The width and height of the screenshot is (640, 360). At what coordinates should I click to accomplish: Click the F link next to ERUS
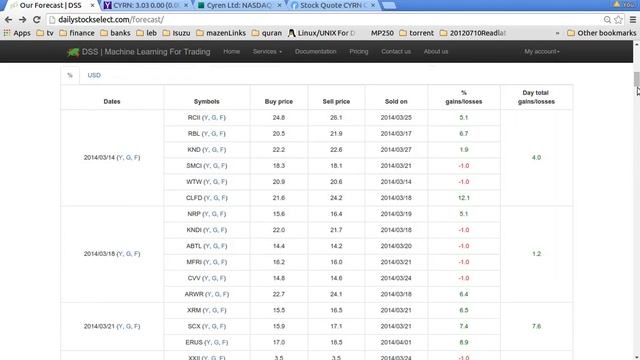(x=224, y=342)
